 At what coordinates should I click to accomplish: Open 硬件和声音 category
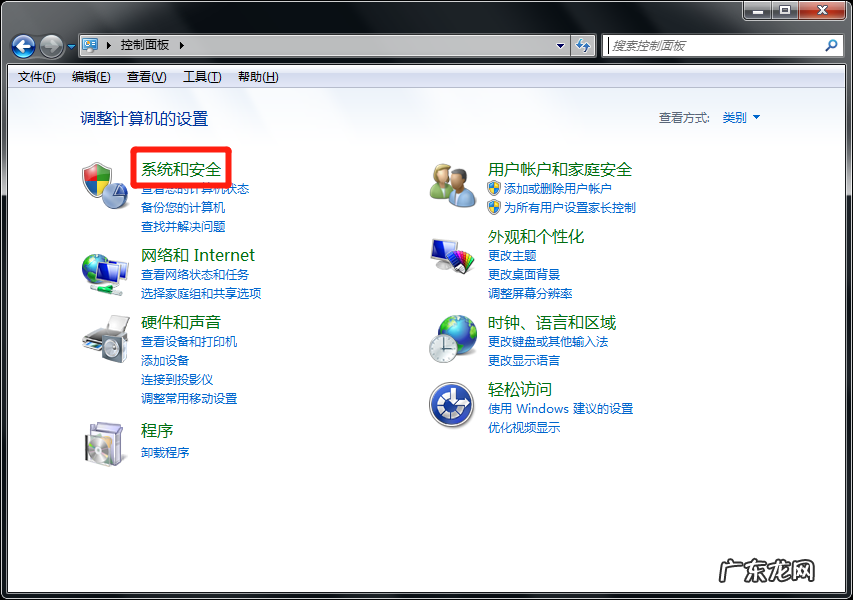pos(181,322)
